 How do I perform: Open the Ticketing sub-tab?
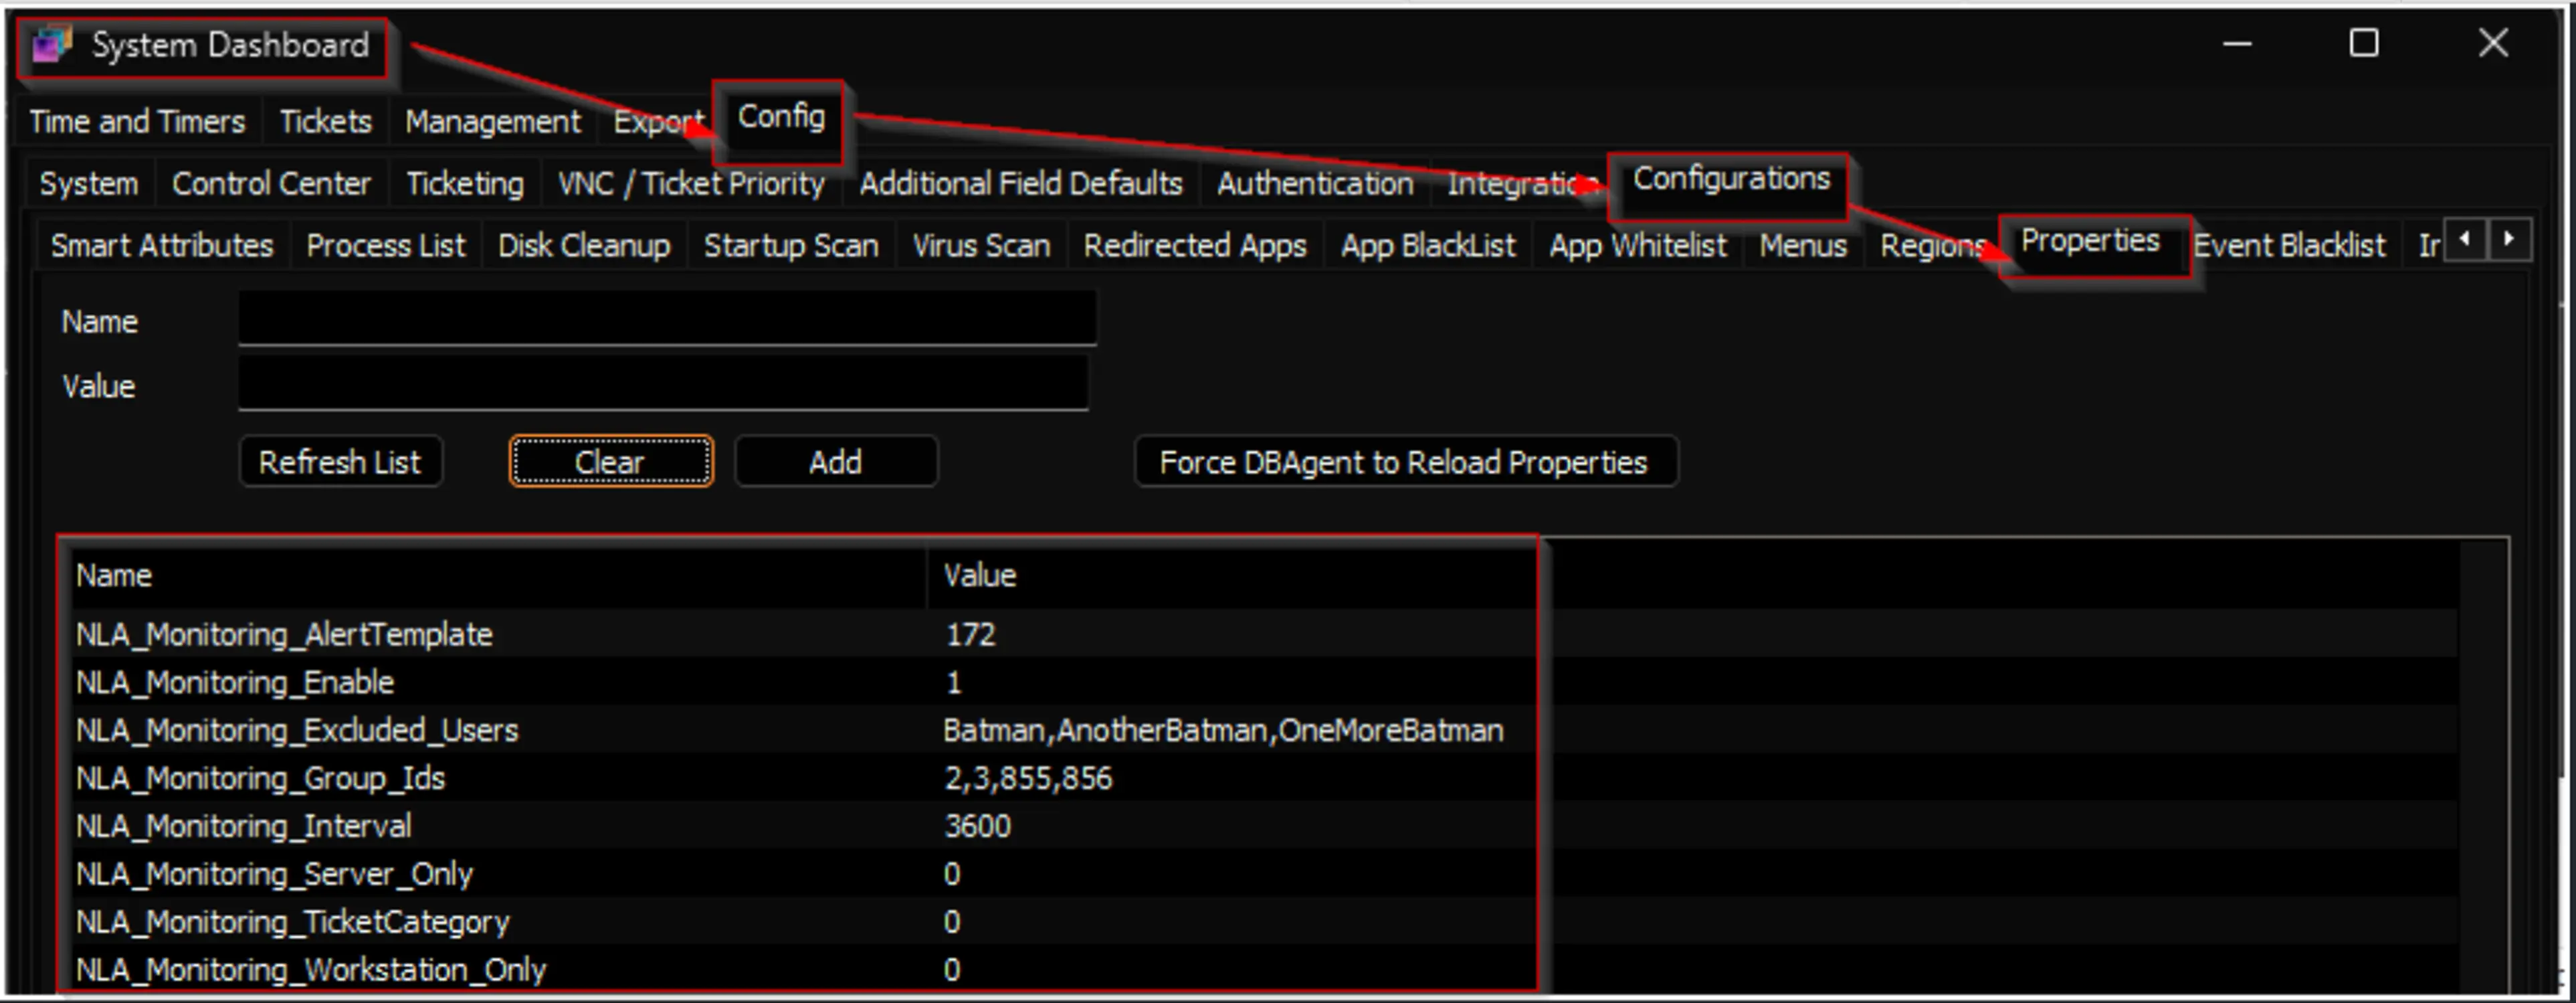click(464, 184)
